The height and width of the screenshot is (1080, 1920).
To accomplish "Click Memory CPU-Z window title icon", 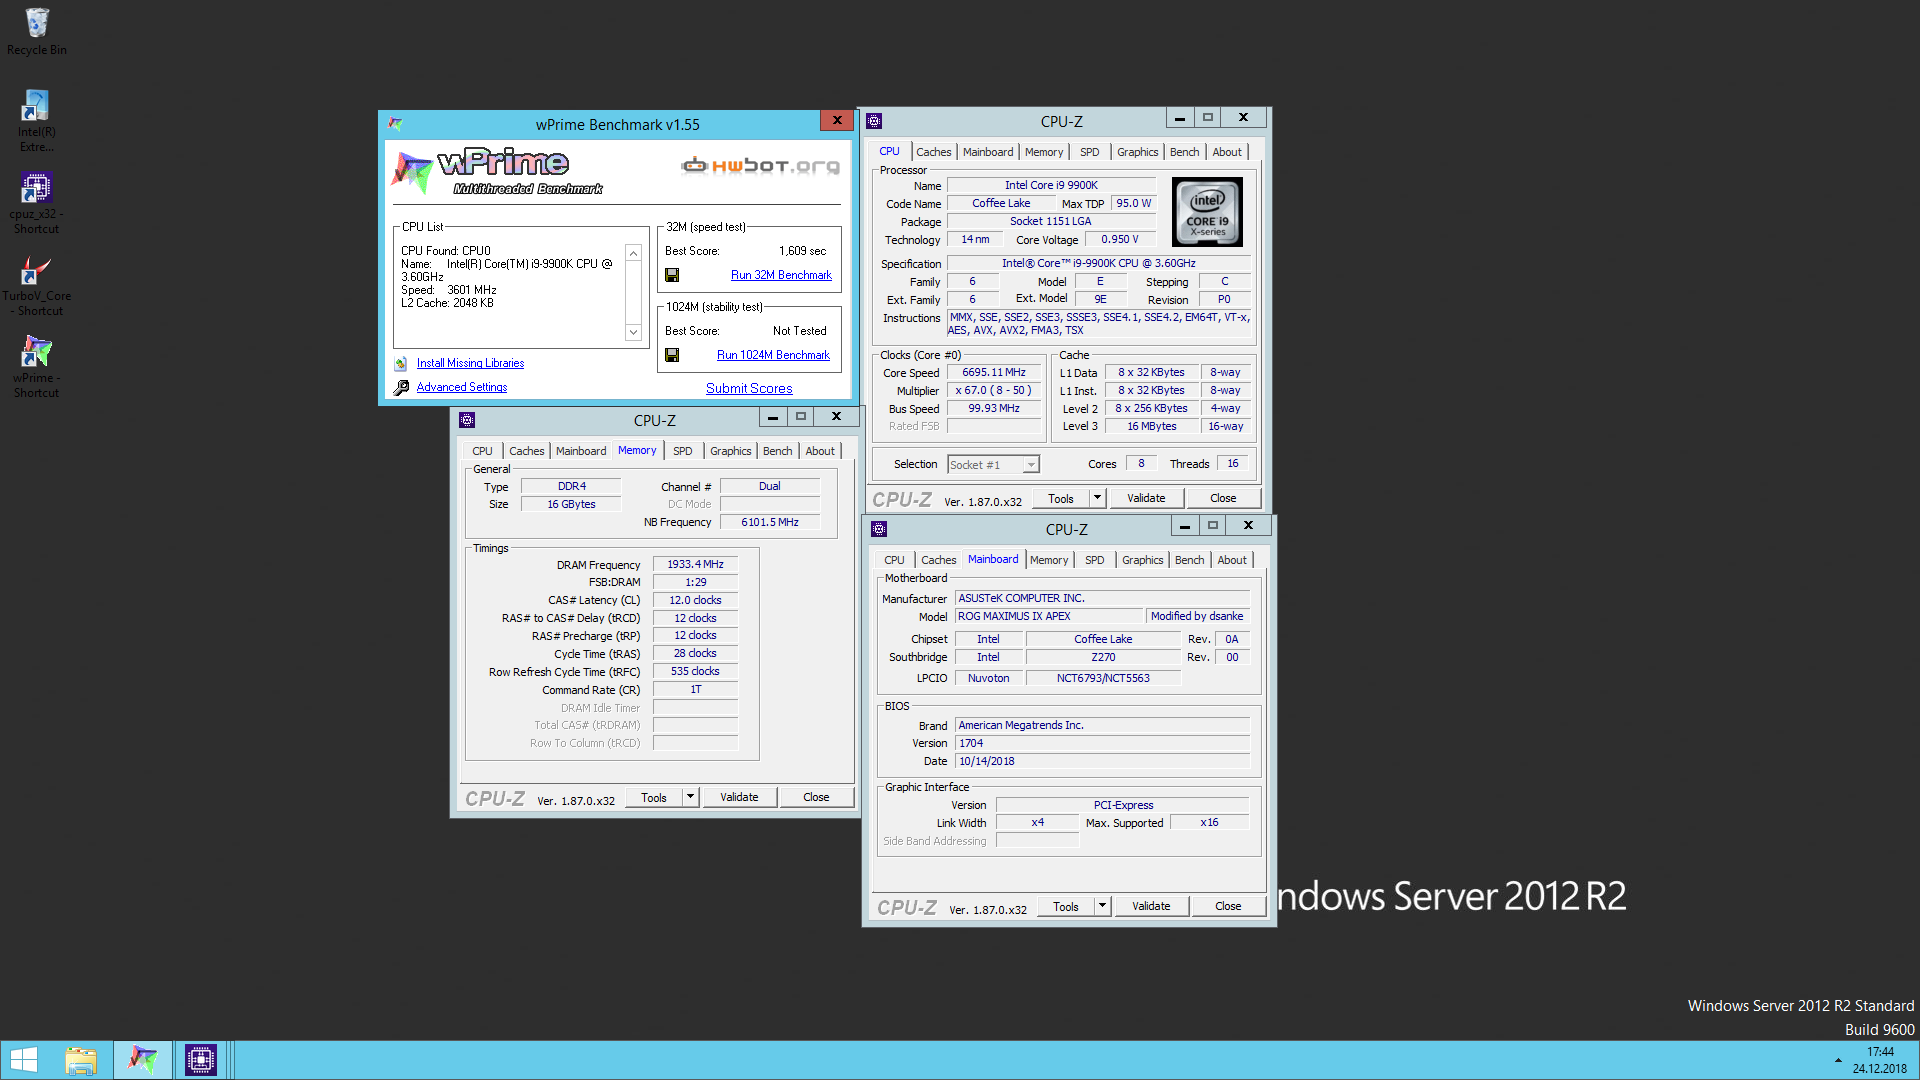I will [x=467, y=420].
